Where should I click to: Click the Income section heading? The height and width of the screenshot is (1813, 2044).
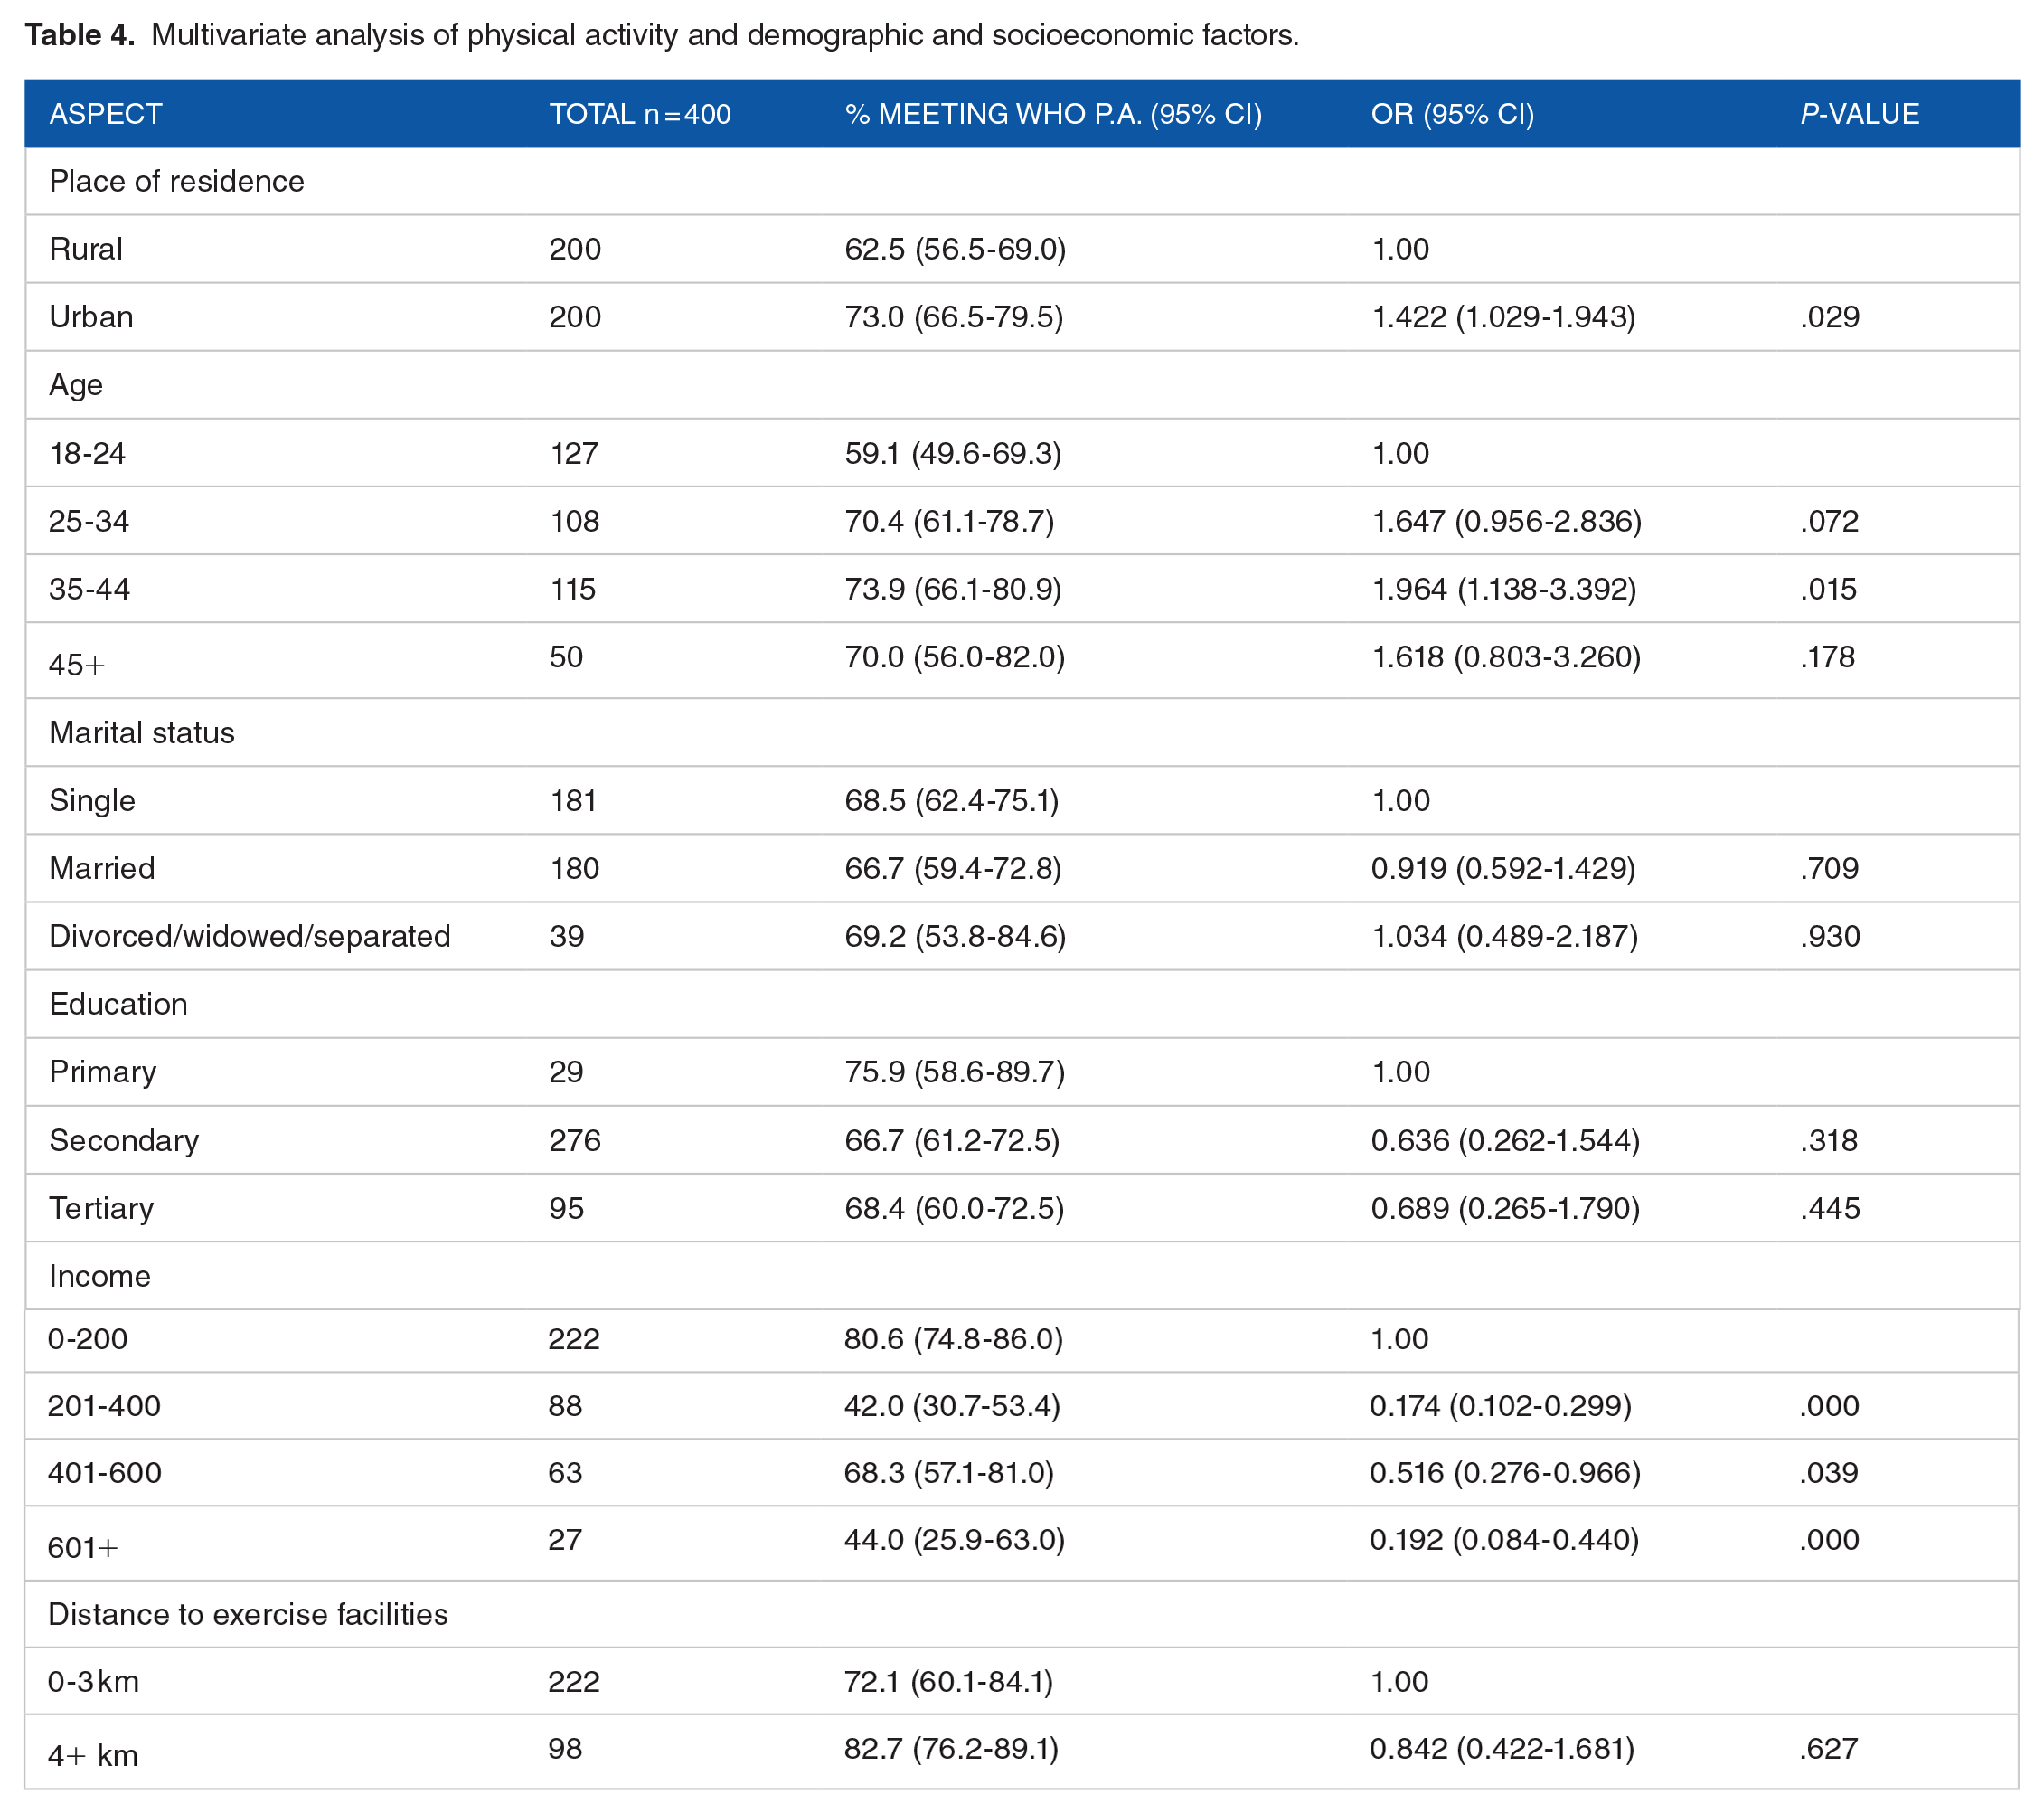pyautogui.click(x=100, y=1276)
